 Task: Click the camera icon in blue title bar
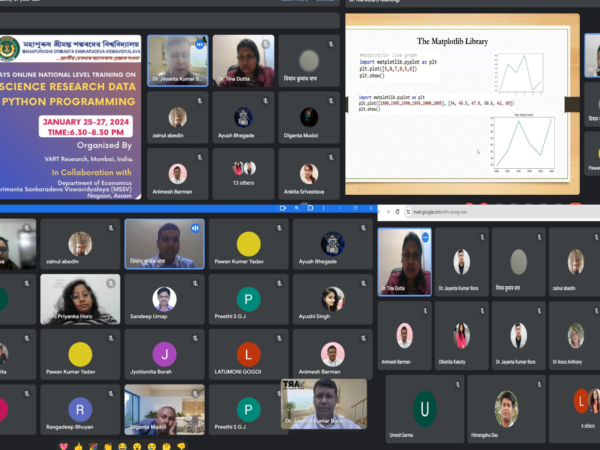coord(283,208)
